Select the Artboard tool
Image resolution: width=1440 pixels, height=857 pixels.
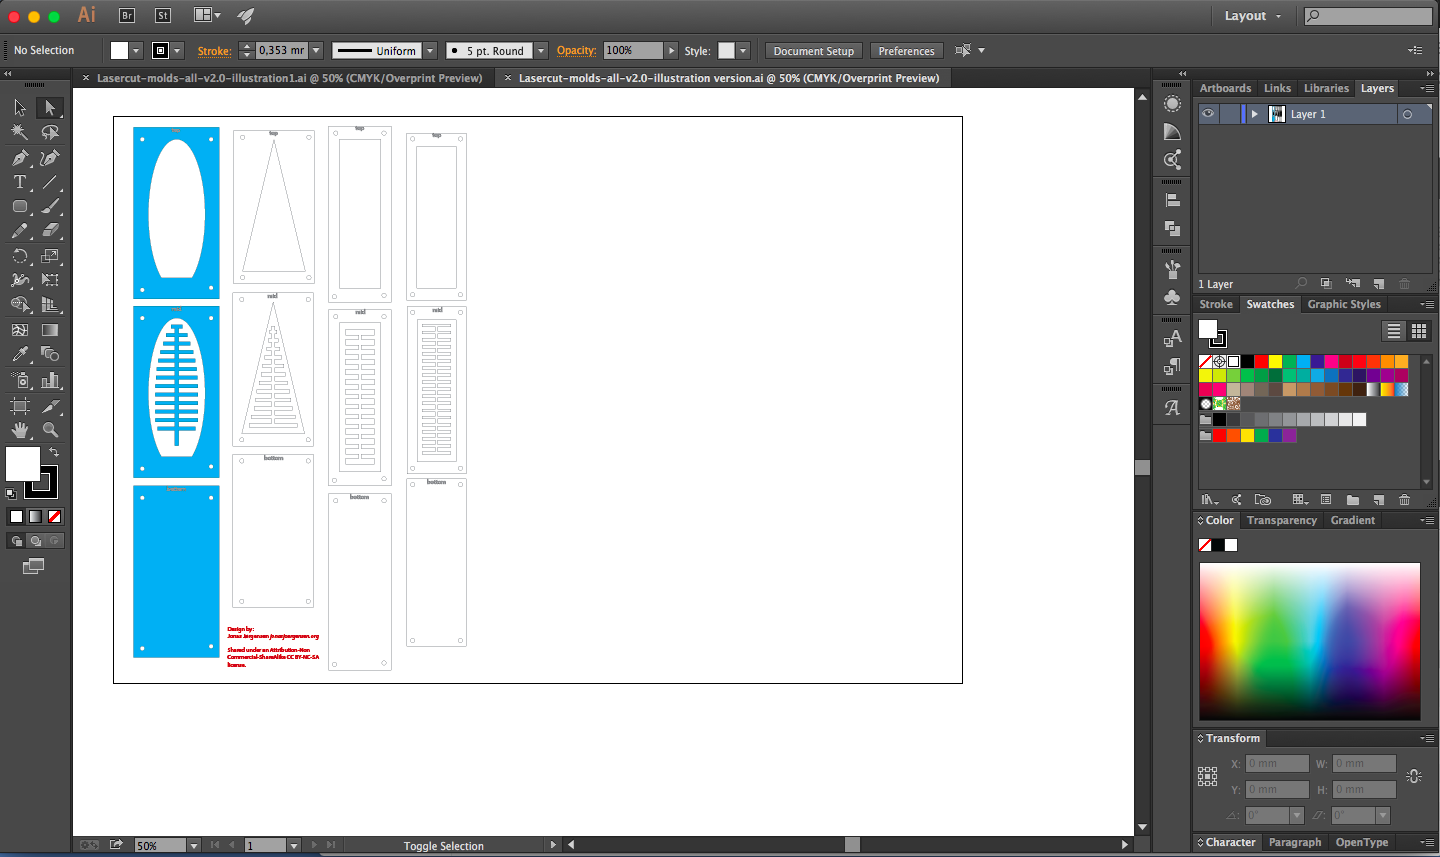click(x=20, y=405)
